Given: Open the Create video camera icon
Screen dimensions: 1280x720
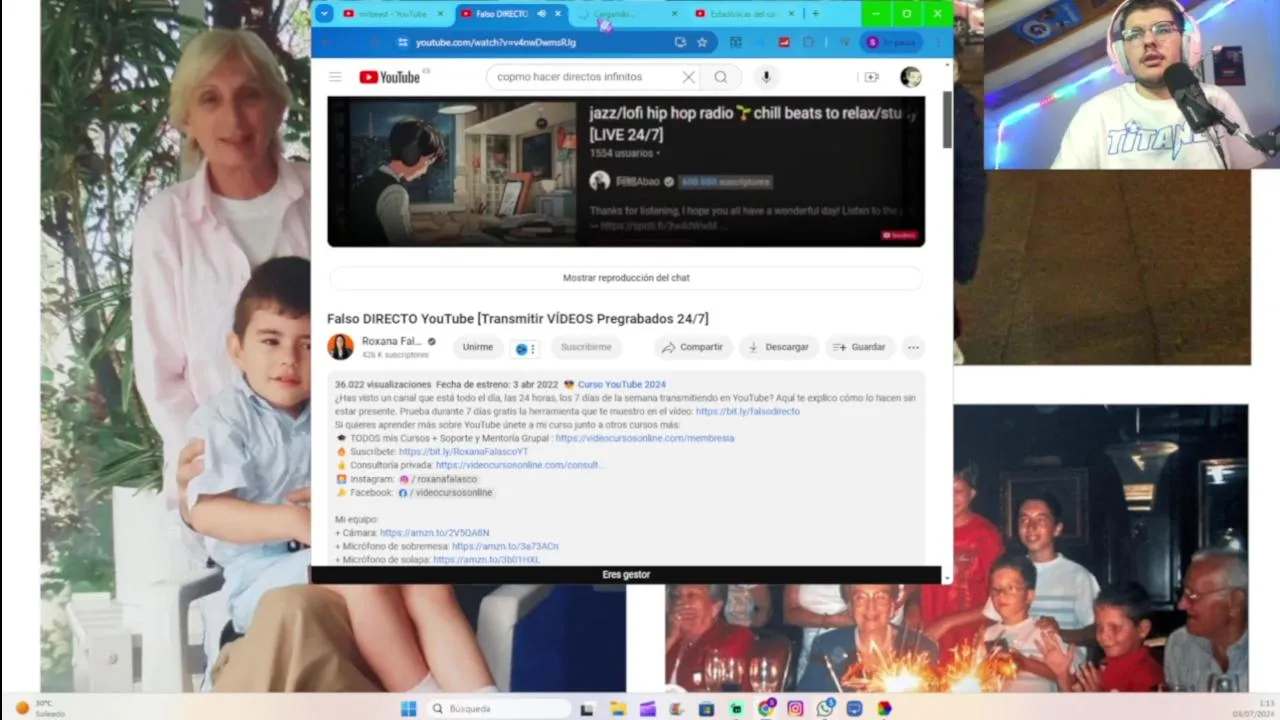Looking at the screenshot, I should 871,77.
